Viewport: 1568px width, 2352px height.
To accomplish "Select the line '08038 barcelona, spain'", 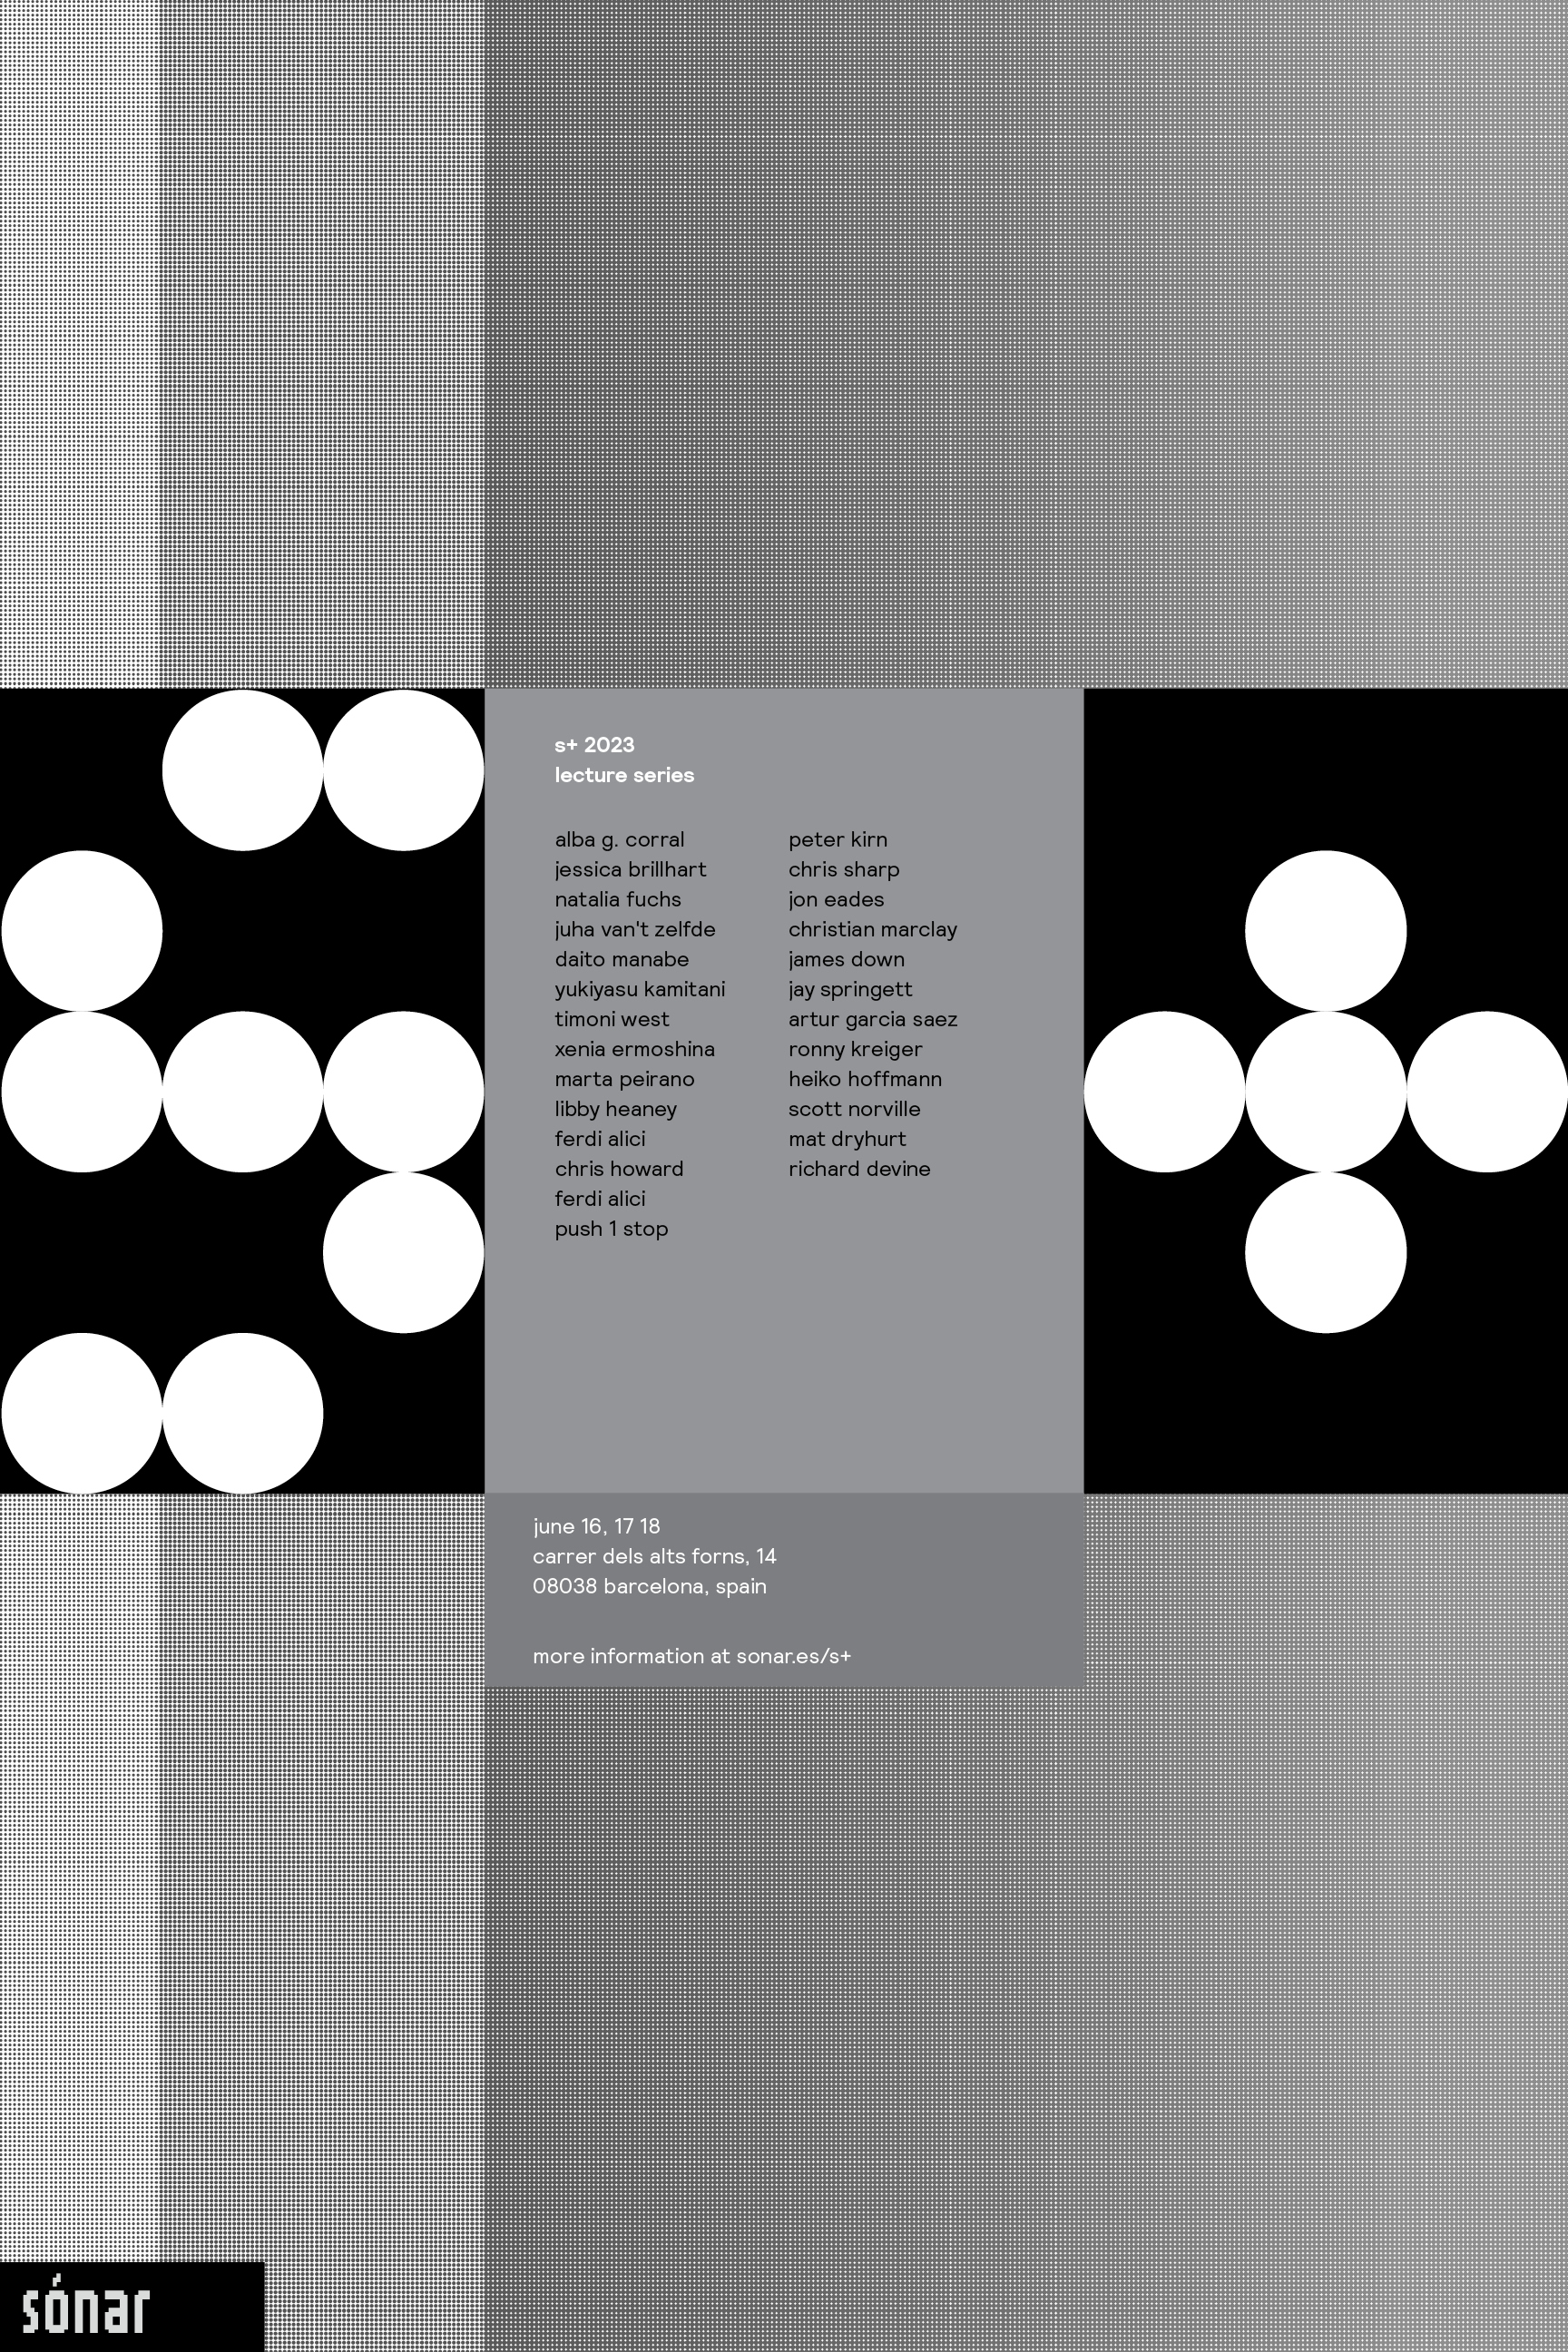I will 650,1587.
